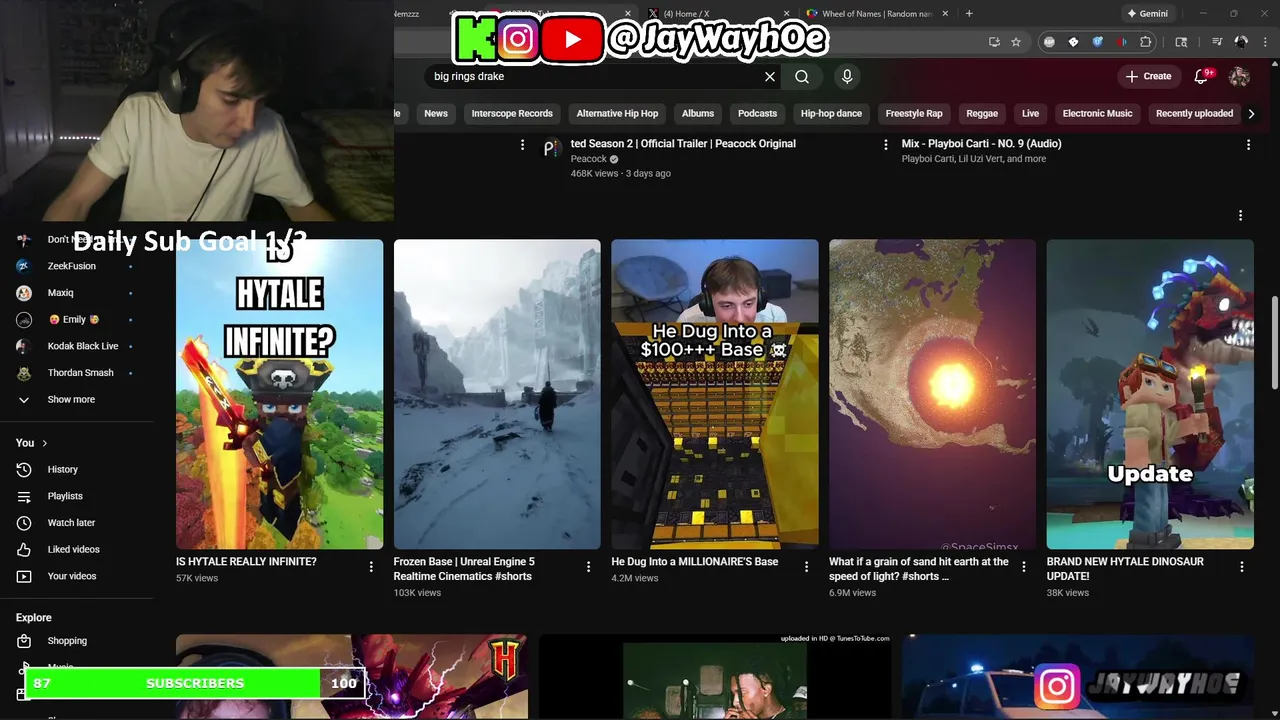Select the Live filter chip
The width and height of the screenshot is (1280, 720).
tap(1030, 114)
